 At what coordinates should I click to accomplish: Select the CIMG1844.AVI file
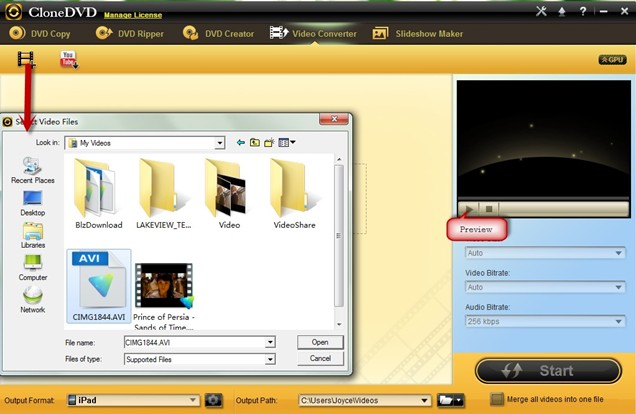(99, 286)
